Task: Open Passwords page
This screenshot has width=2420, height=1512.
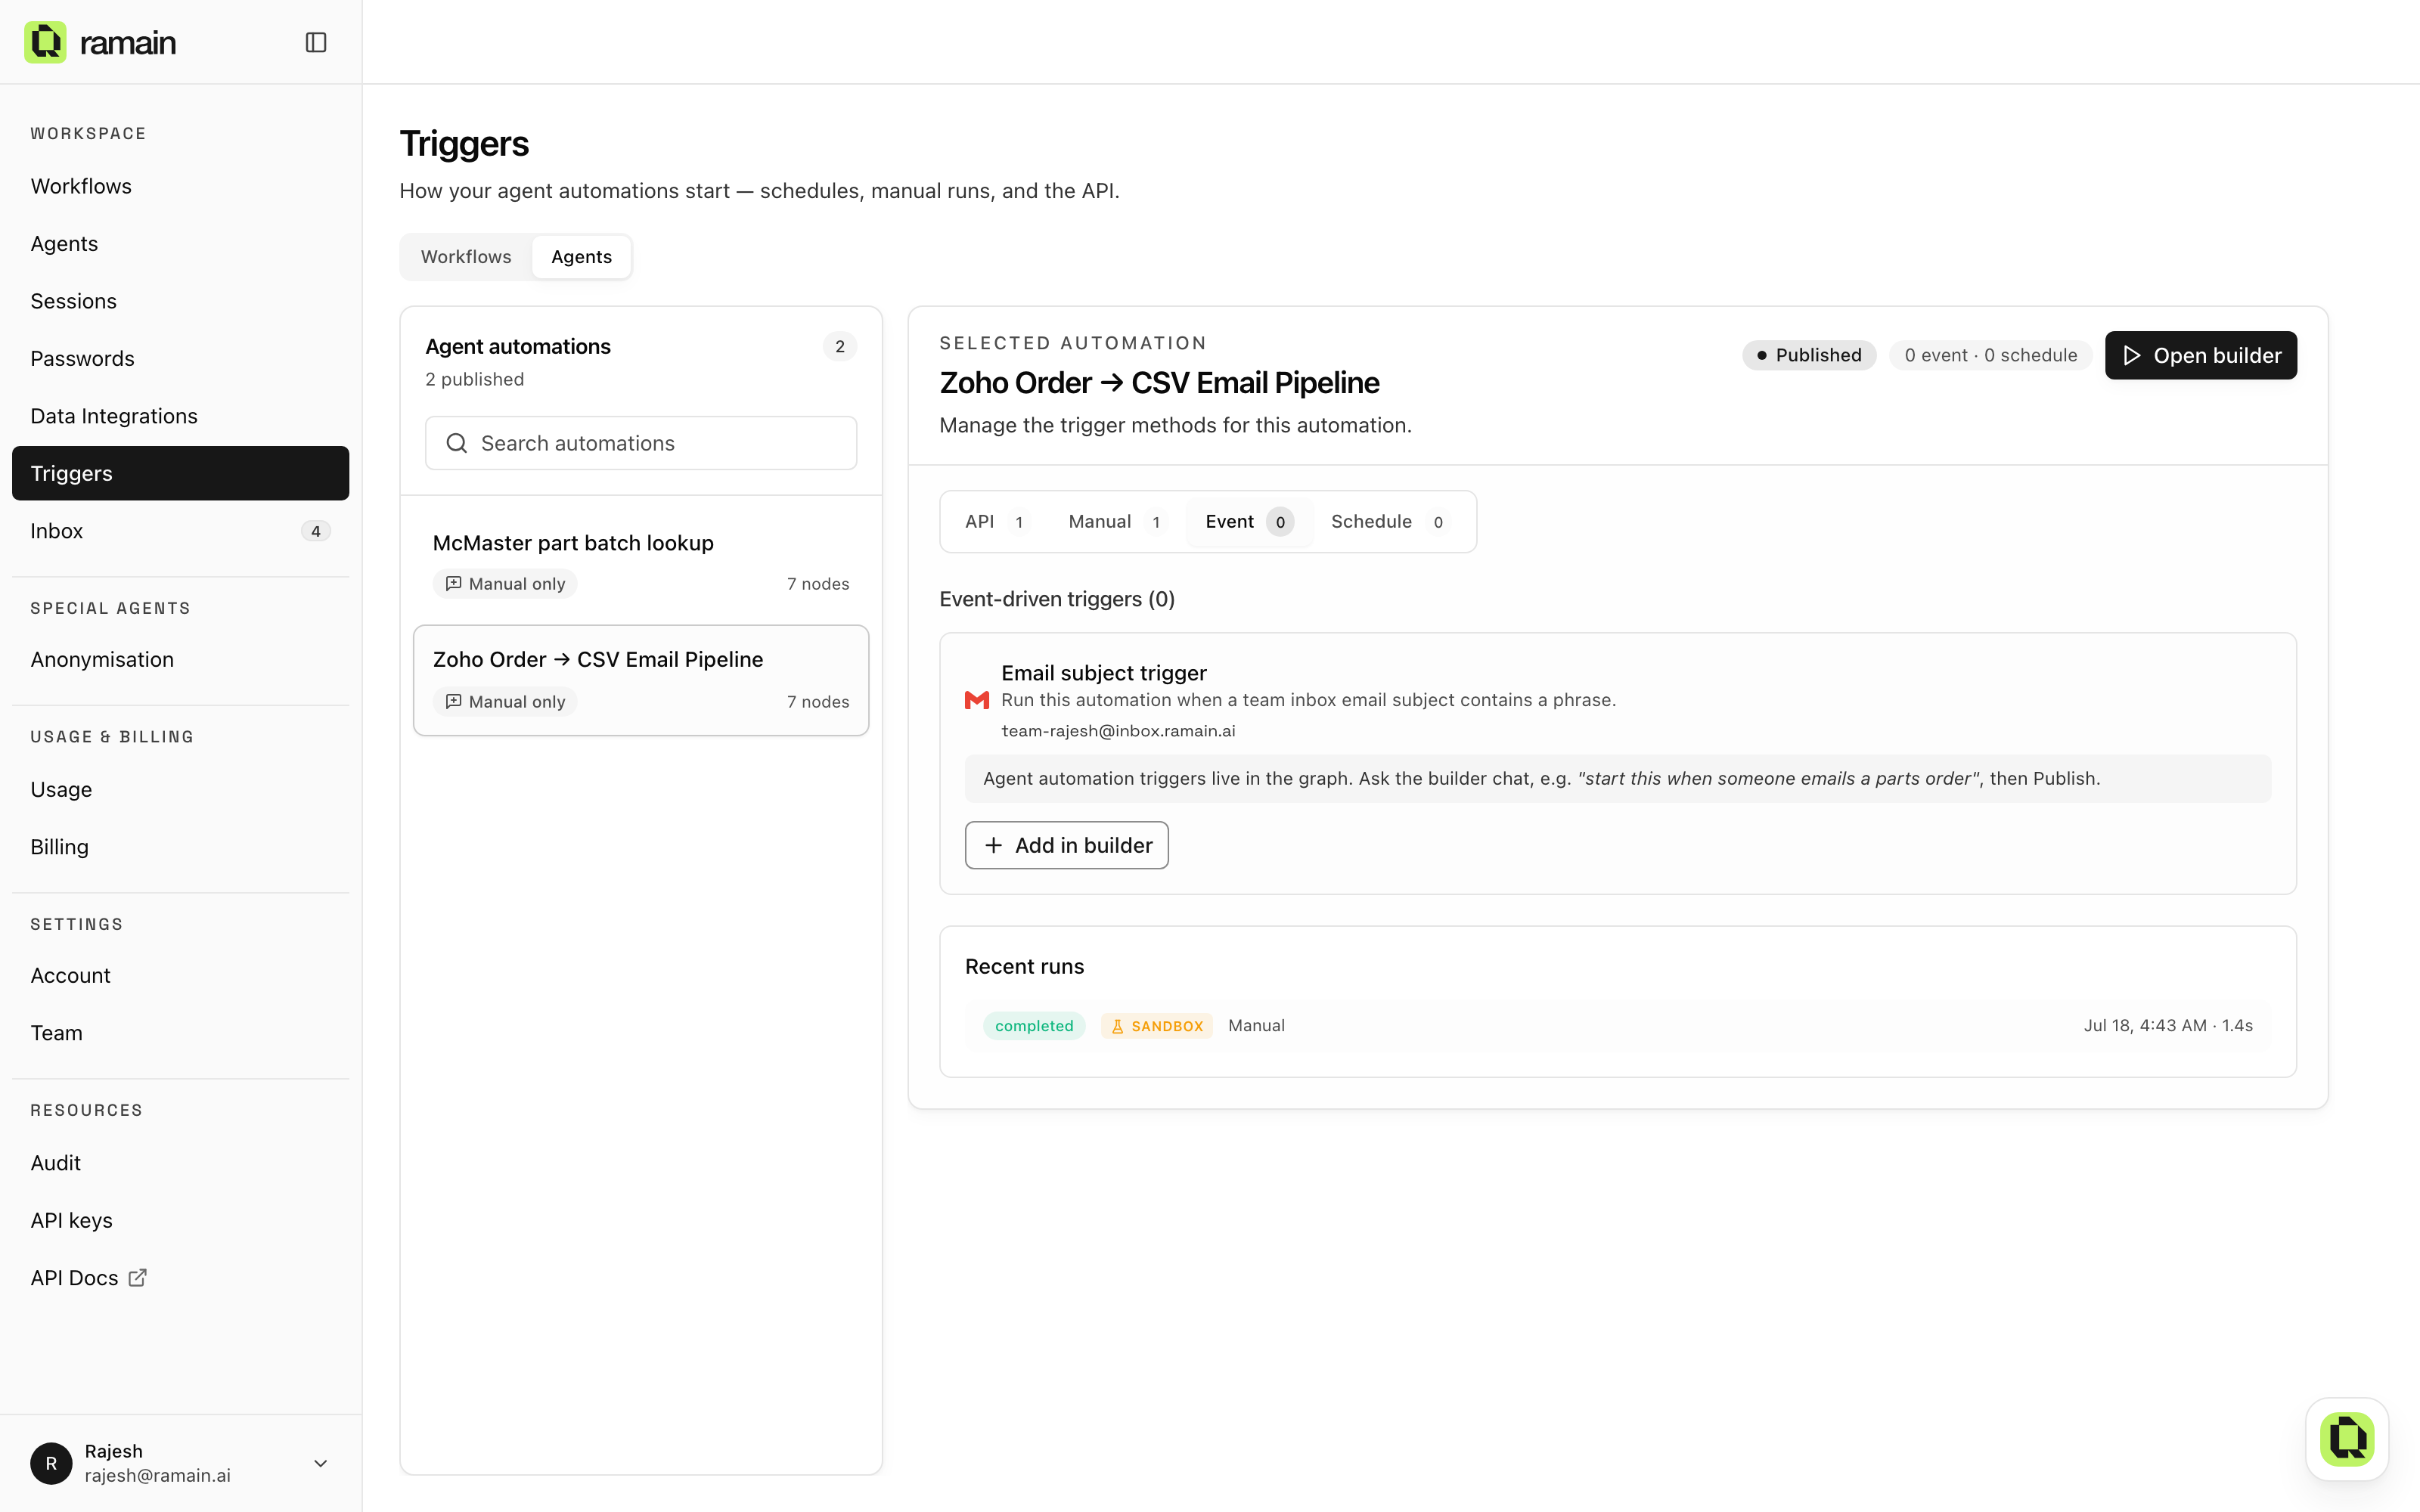Action: tap(180, 358)
